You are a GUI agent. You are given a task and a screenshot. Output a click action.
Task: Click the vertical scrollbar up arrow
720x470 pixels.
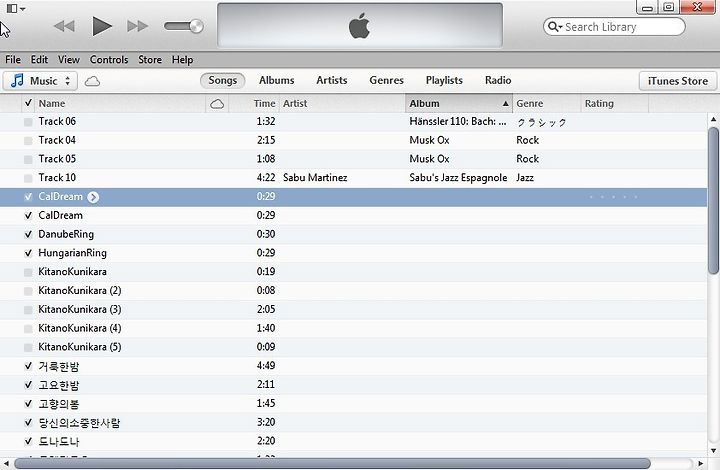click(713, 119)
